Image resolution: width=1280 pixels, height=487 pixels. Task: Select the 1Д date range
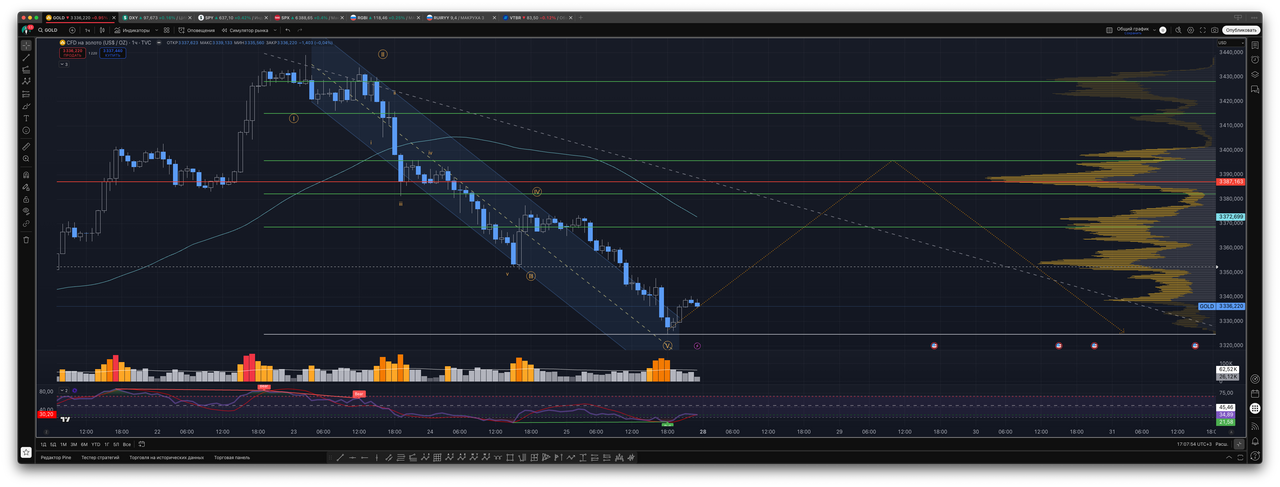click(x=43, y=444)
